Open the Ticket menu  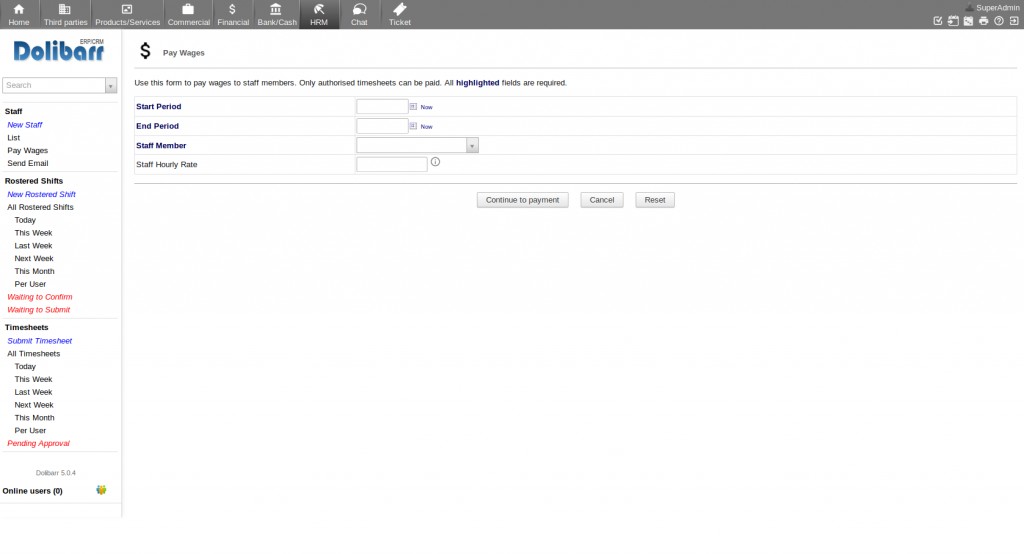(x=400, y=14)
